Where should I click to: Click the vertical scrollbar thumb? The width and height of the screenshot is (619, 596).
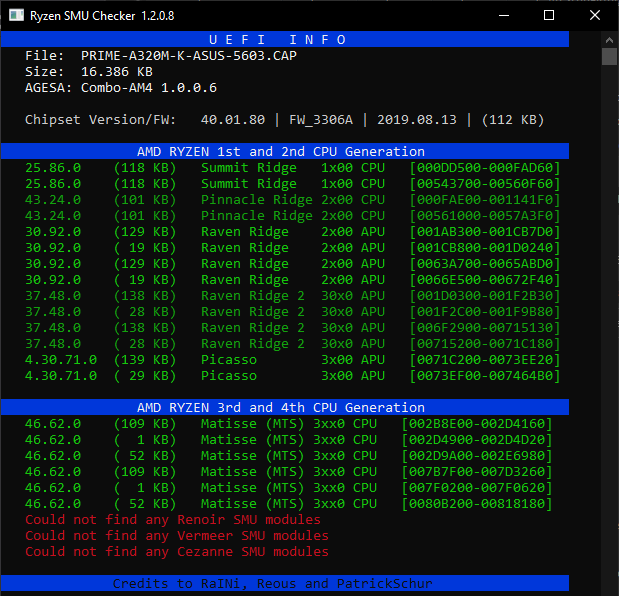coord(609,56)
